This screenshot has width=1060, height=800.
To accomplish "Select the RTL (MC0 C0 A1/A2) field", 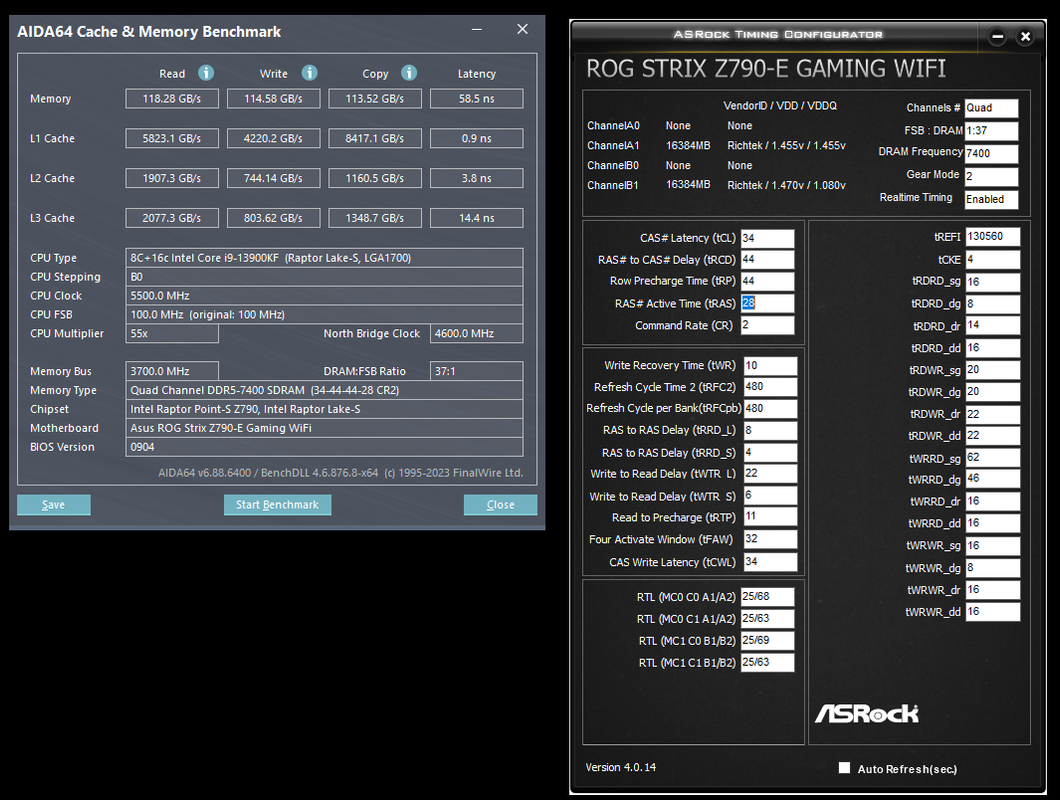I will pyautogui.click(x=767, y=597).
